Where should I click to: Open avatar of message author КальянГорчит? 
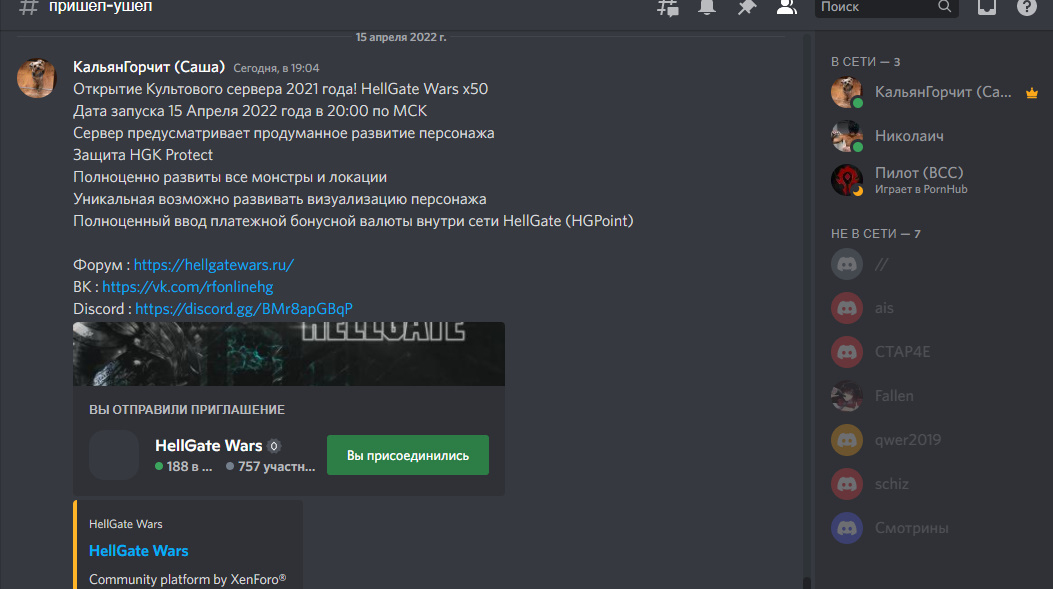tap(36, 78)
